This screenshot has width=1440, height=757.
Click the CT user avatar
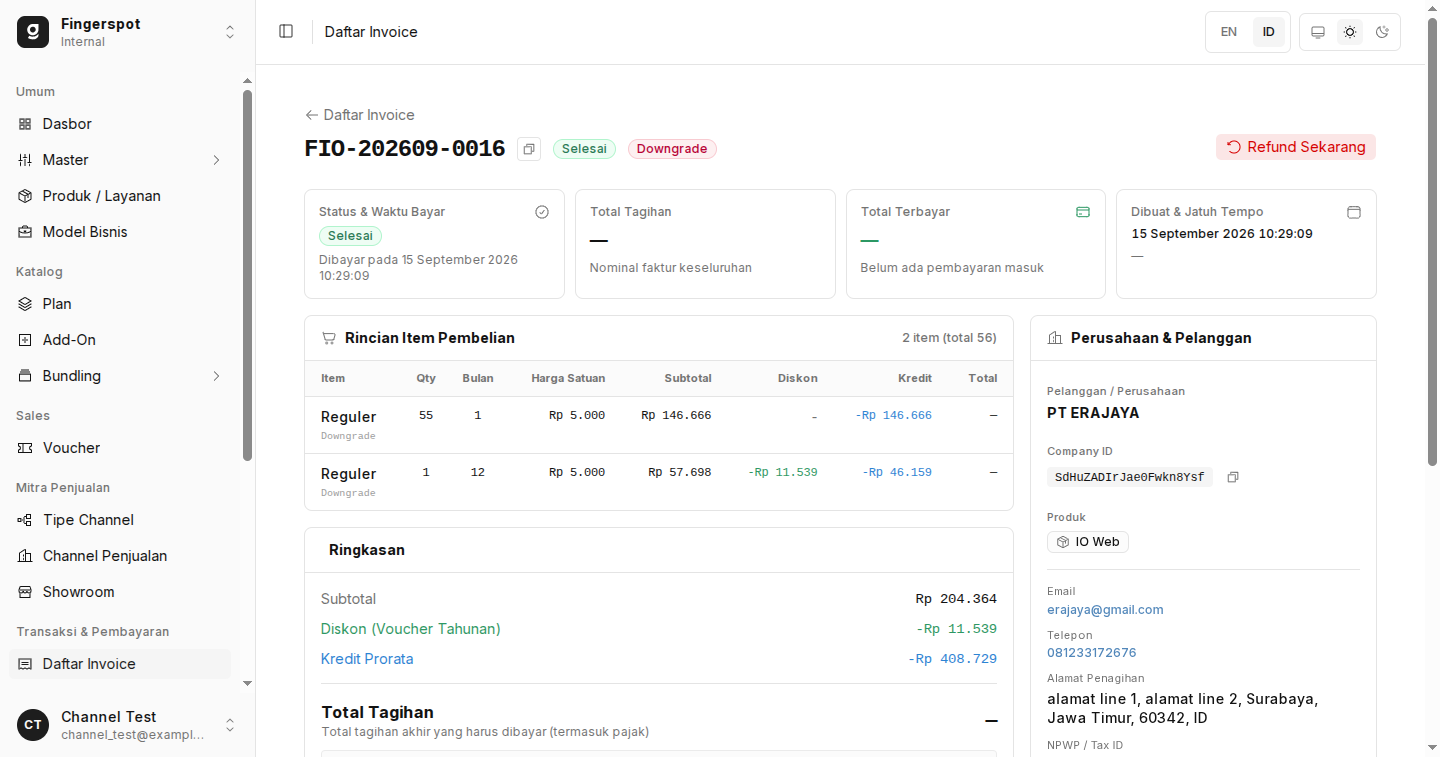[x=33, y=725]
